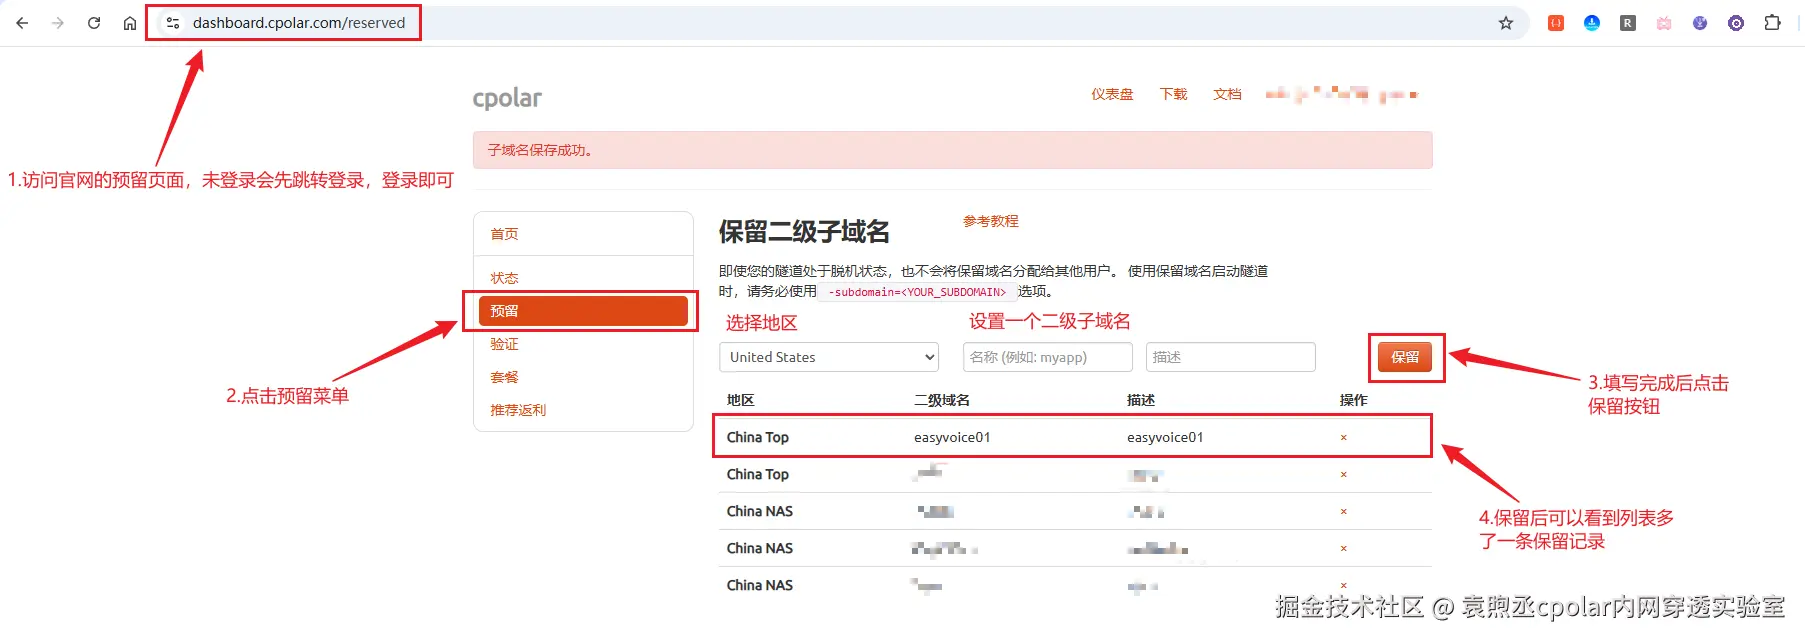Click the China Top cell in easyvoice01 row
1805x641 pixels.
(757, 437)
